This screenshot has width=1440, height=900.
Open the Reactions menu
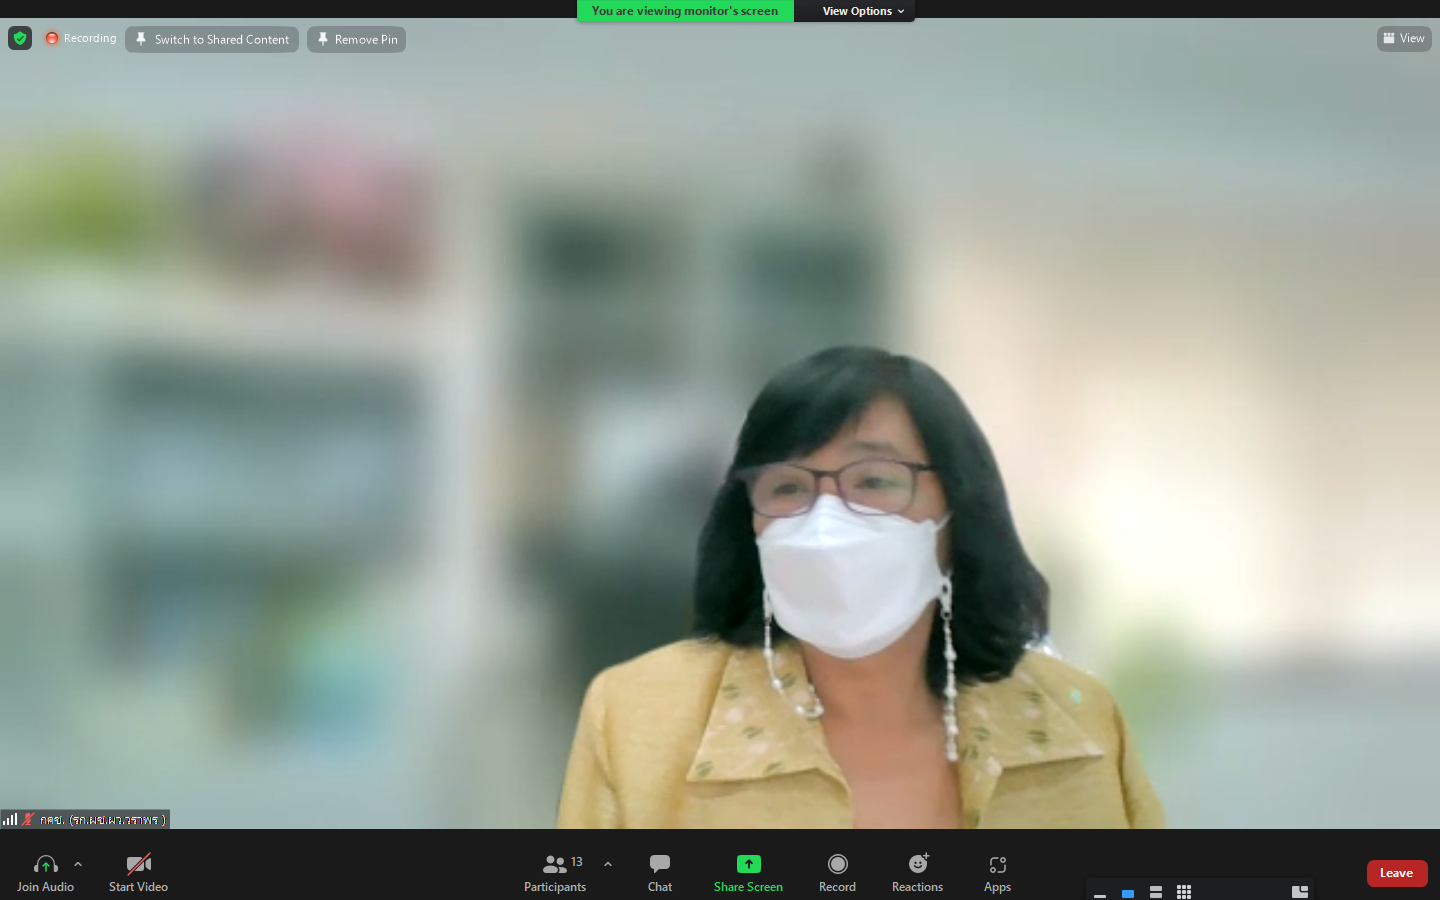click(x=917, y=873)
